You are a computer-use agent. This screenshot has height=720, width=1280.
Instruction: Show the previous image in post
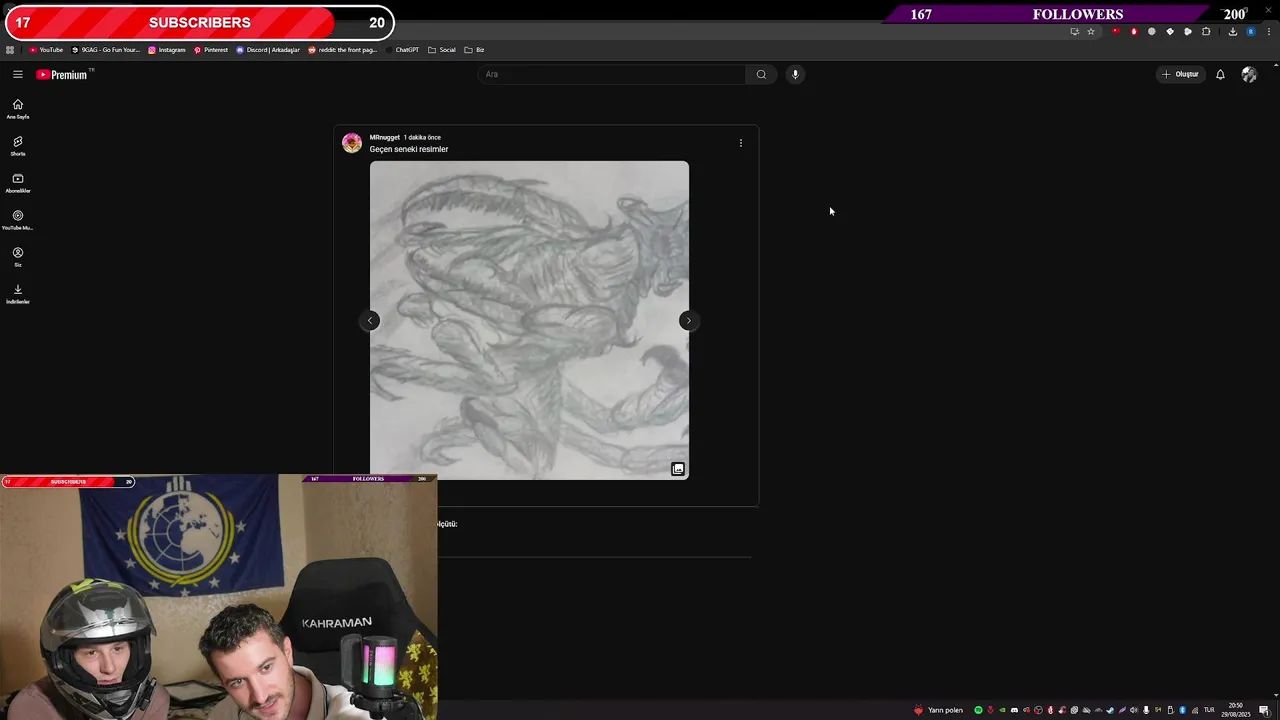click(370, 321)
